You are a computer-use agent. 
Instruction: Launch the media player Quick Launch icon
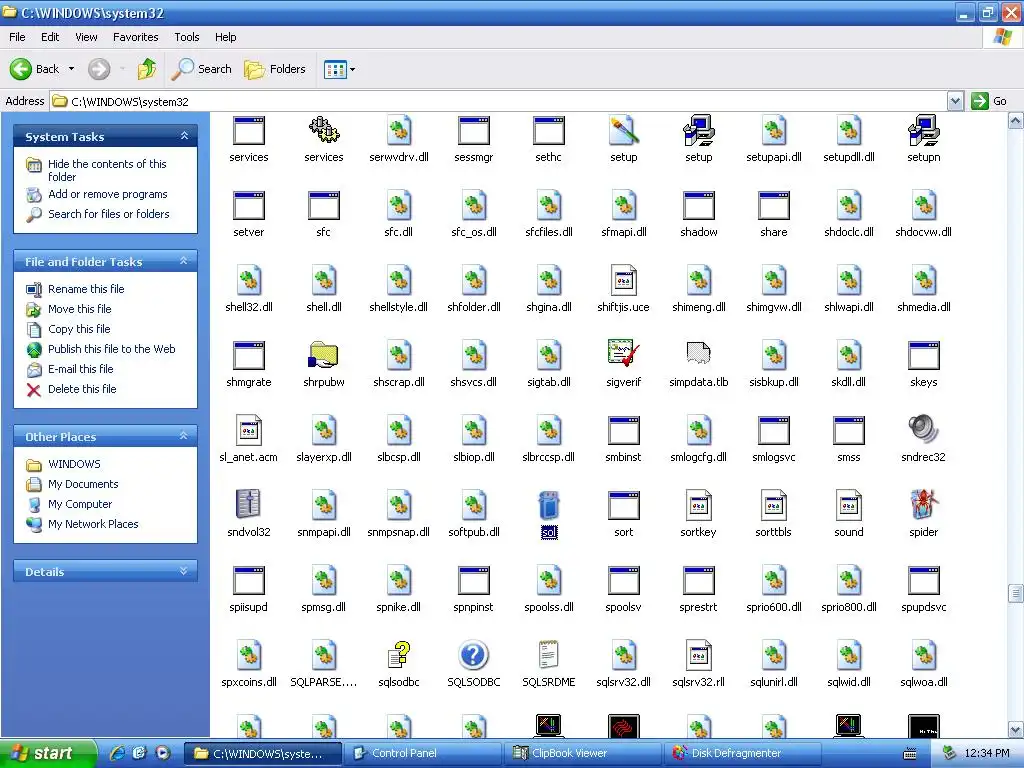click(x=163, y=753)
